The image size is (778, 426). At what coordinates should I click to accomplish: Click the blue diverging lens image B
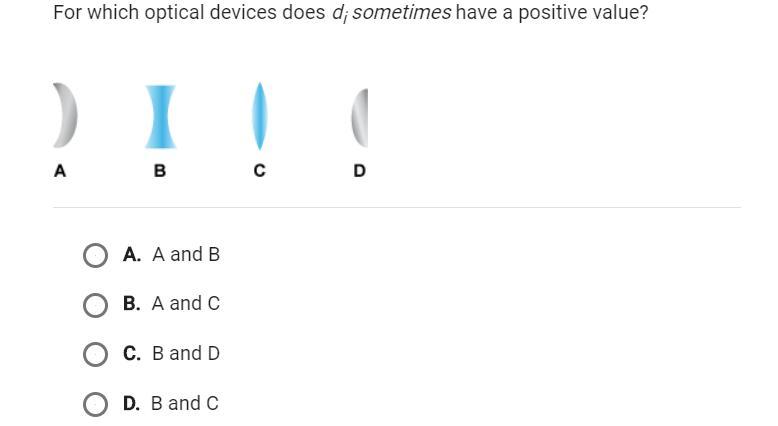(160, 117)
